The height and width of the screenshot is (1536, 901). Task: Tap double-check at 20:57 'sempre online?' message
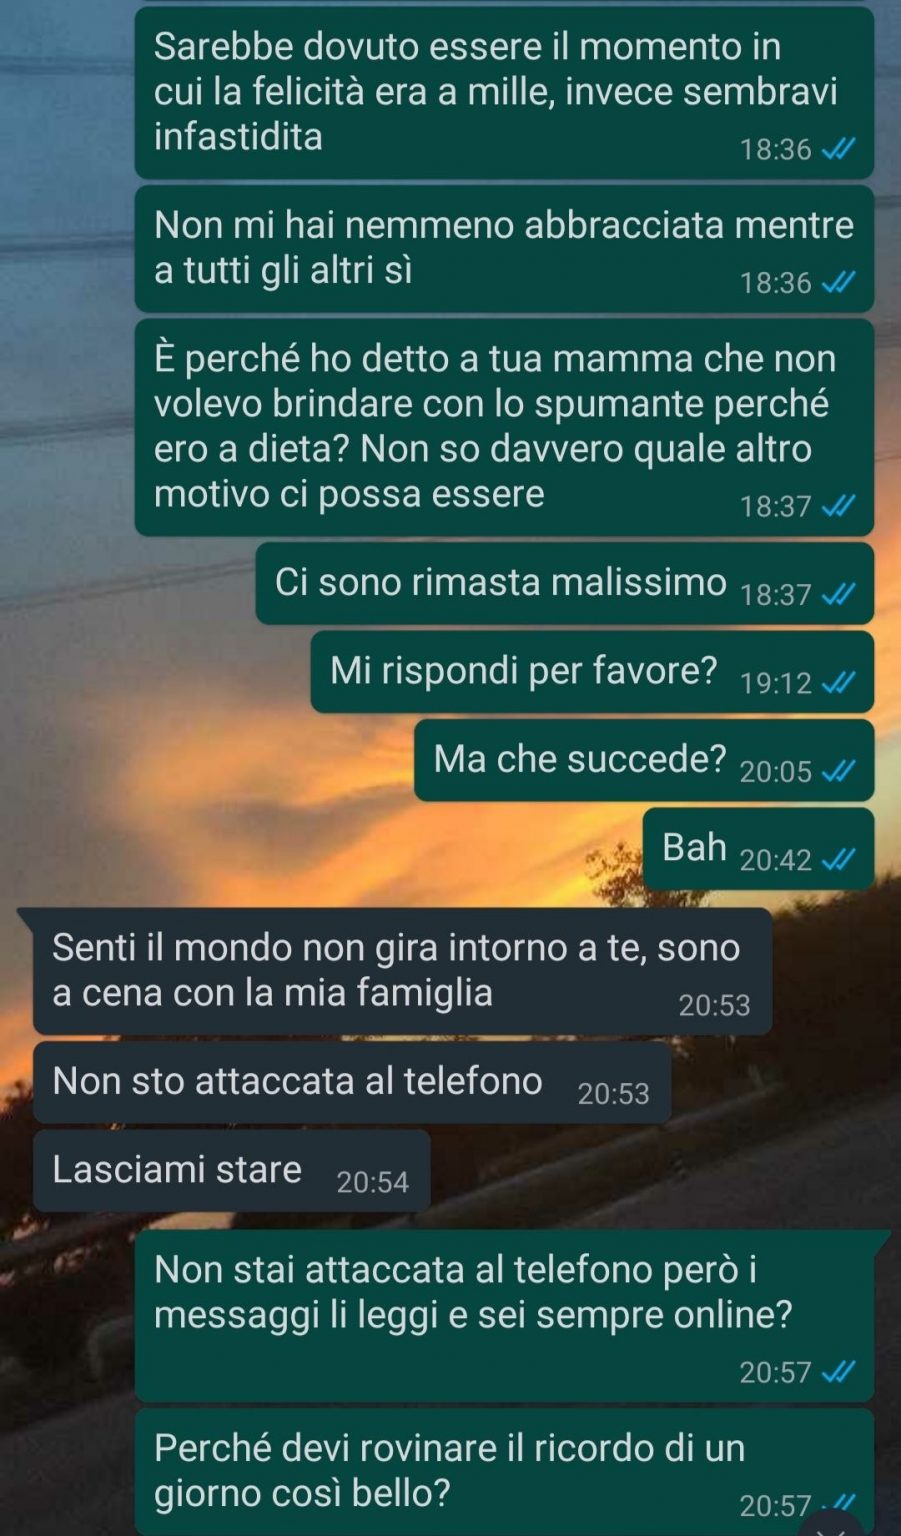(837, 1372)
